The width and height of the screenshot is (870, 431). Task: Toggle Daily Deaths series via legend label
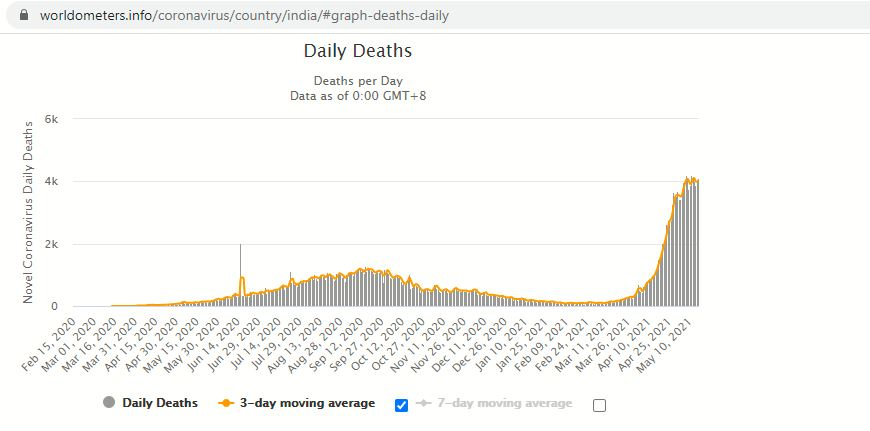coord(159,403)
